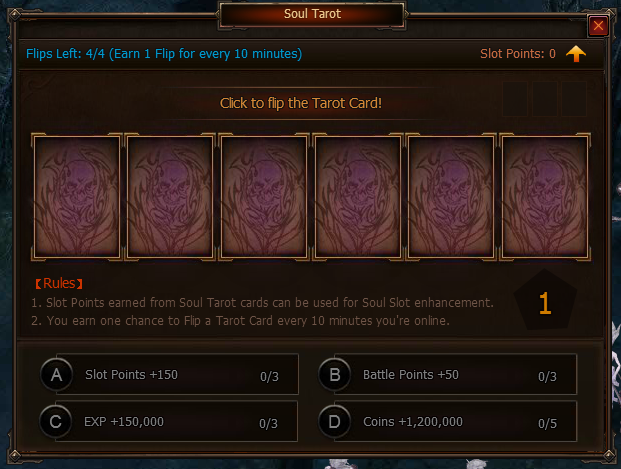Flip the third tarot card
This screenshot has height=469, width=621.
(264, 197)
